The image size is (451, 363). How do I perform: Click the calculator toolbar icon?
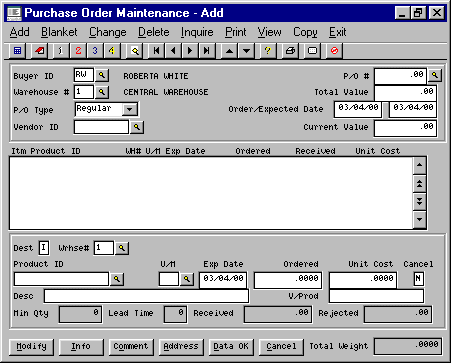[17, 51]
